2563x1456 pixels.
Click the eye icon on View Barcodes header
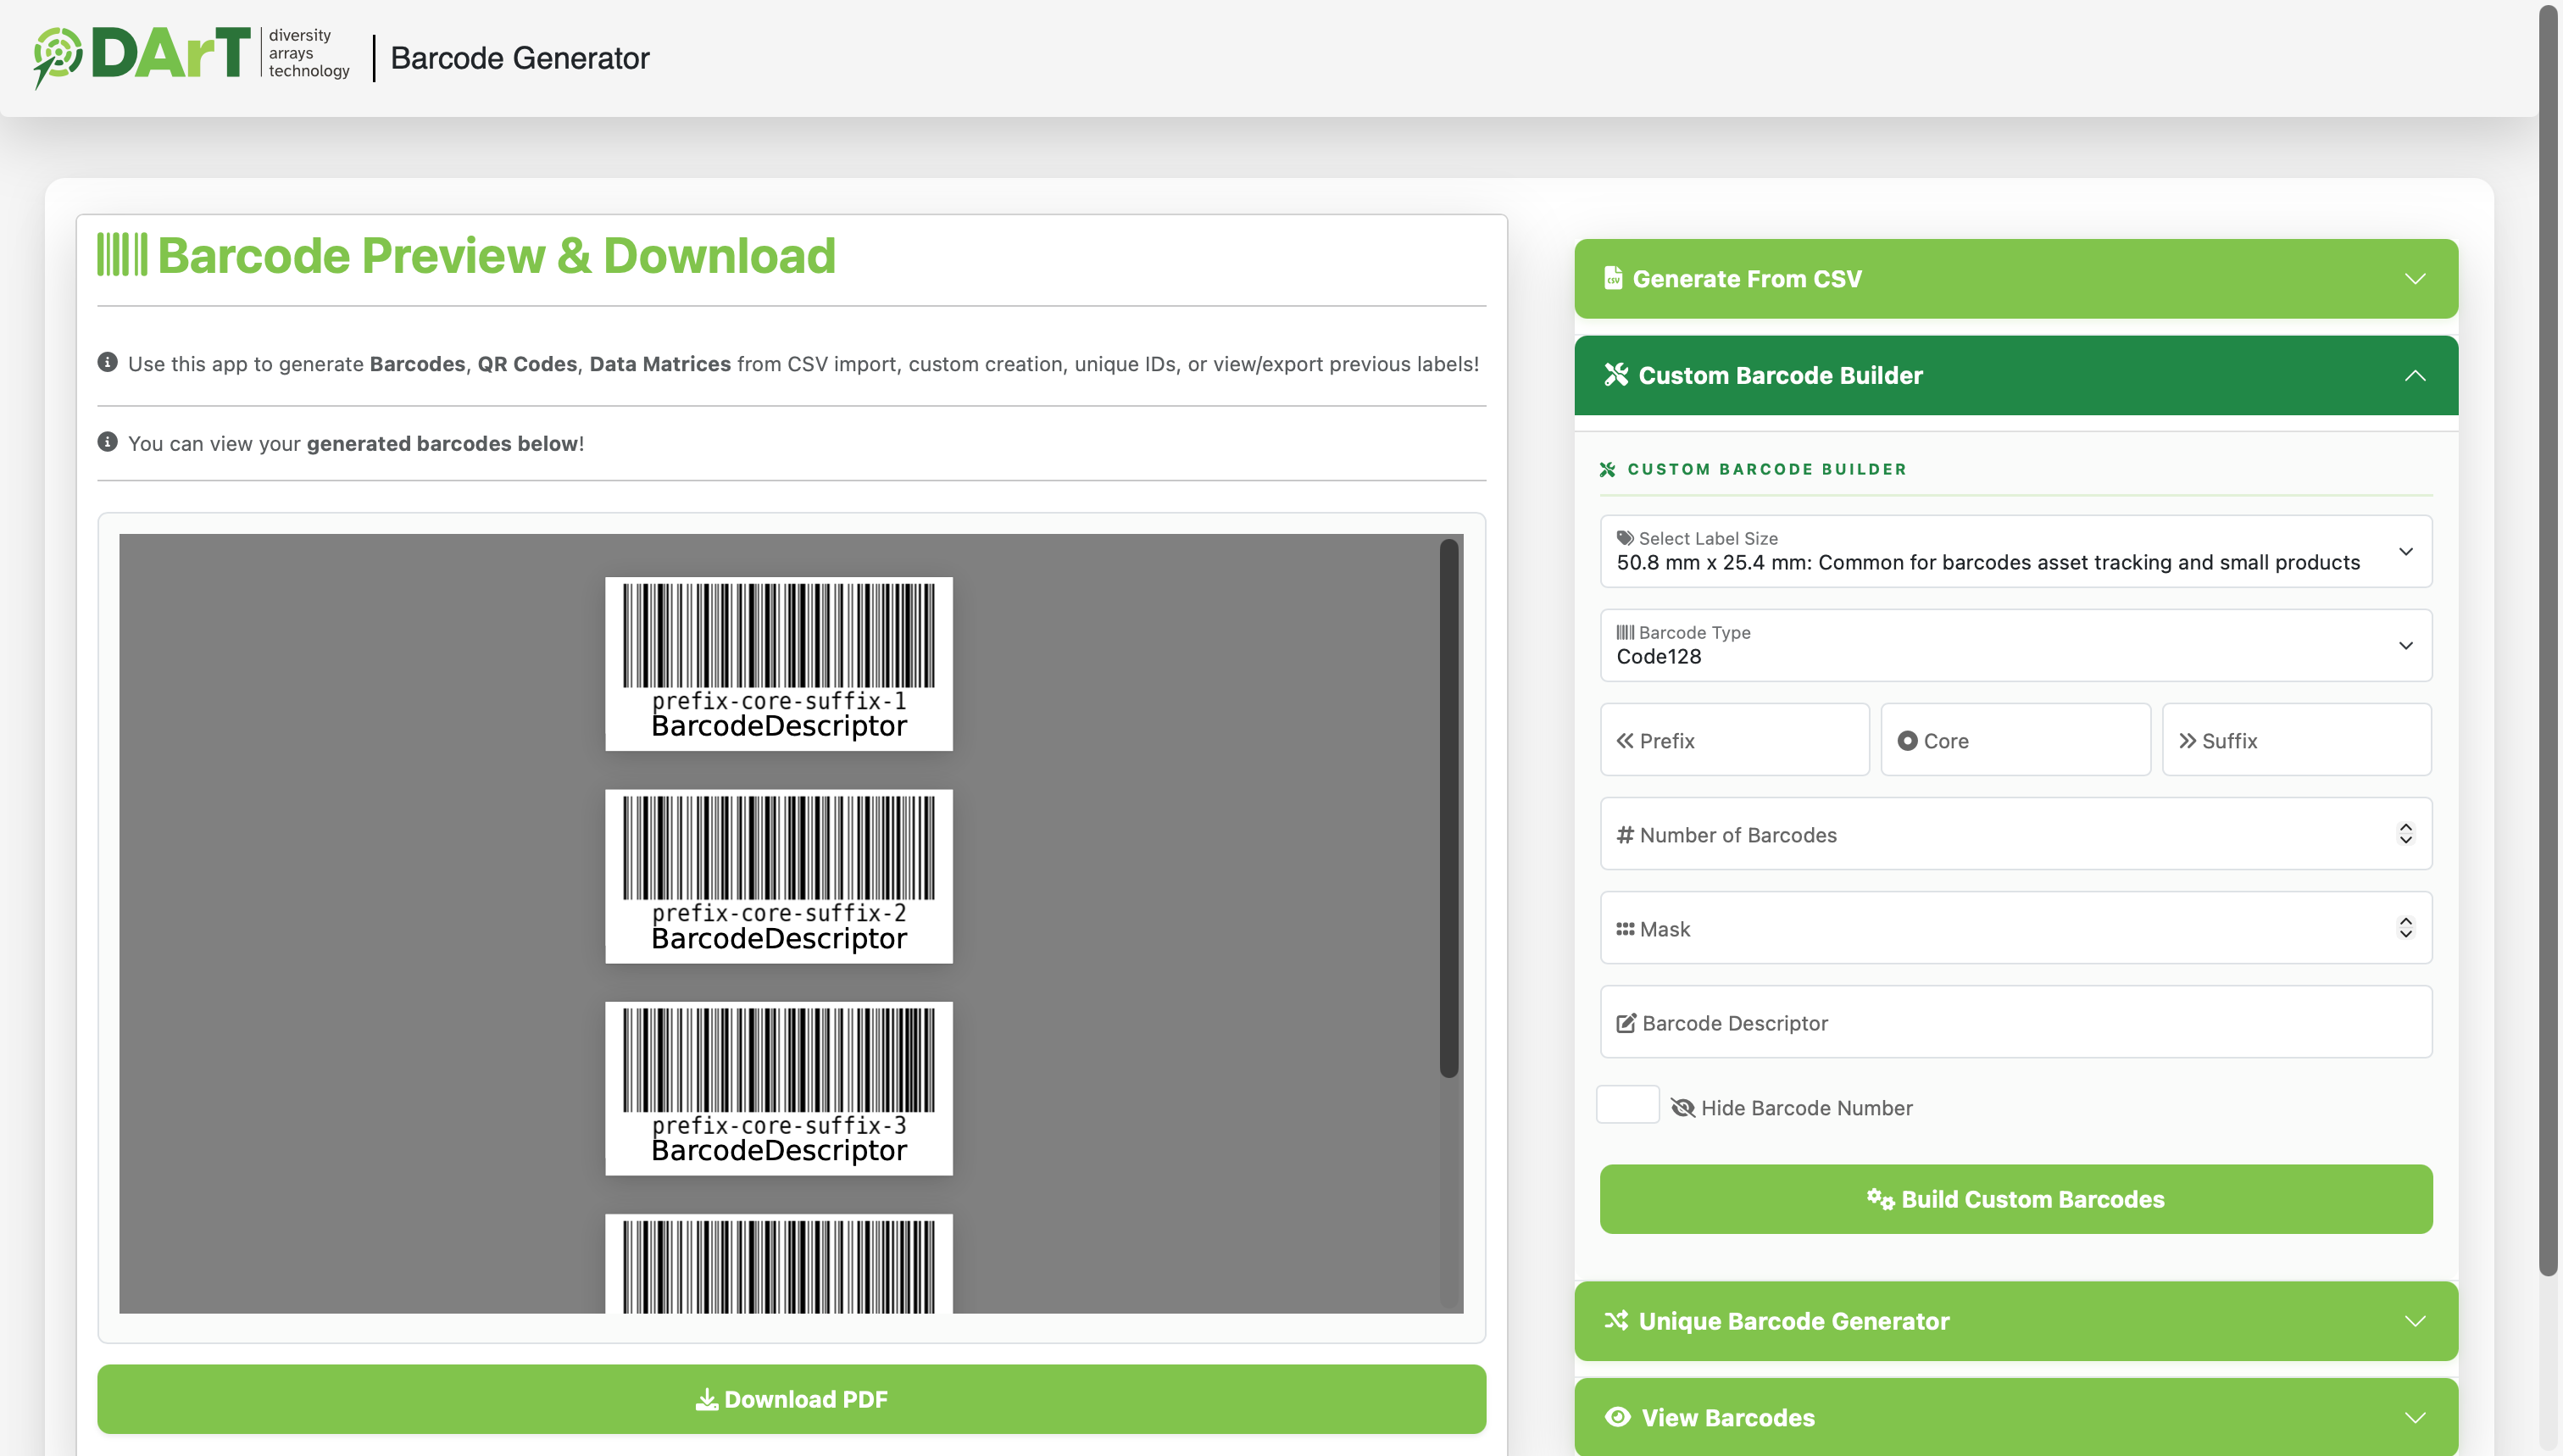[x=1616, y=1417]
